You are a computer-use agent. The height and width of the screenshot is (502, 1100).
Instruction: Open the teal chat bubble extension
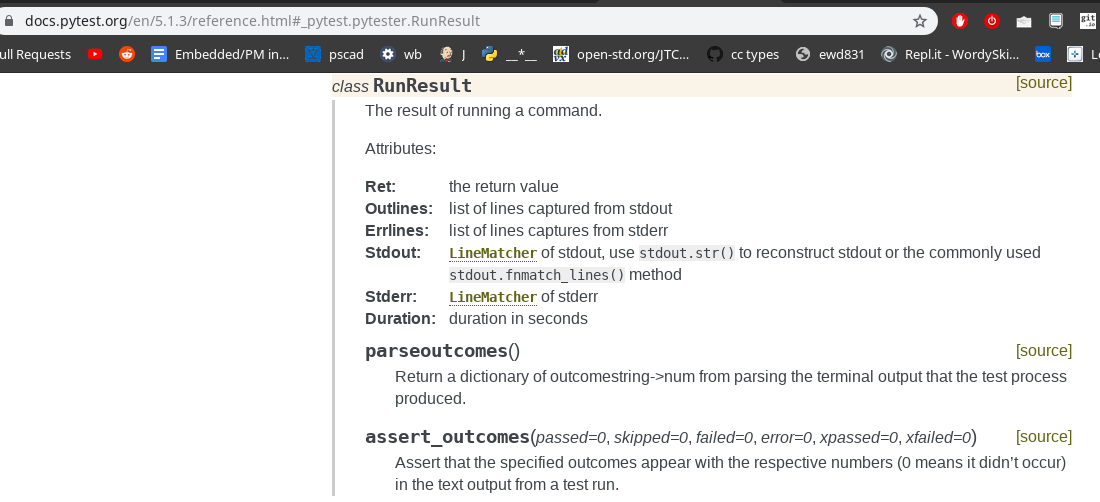1056,21
